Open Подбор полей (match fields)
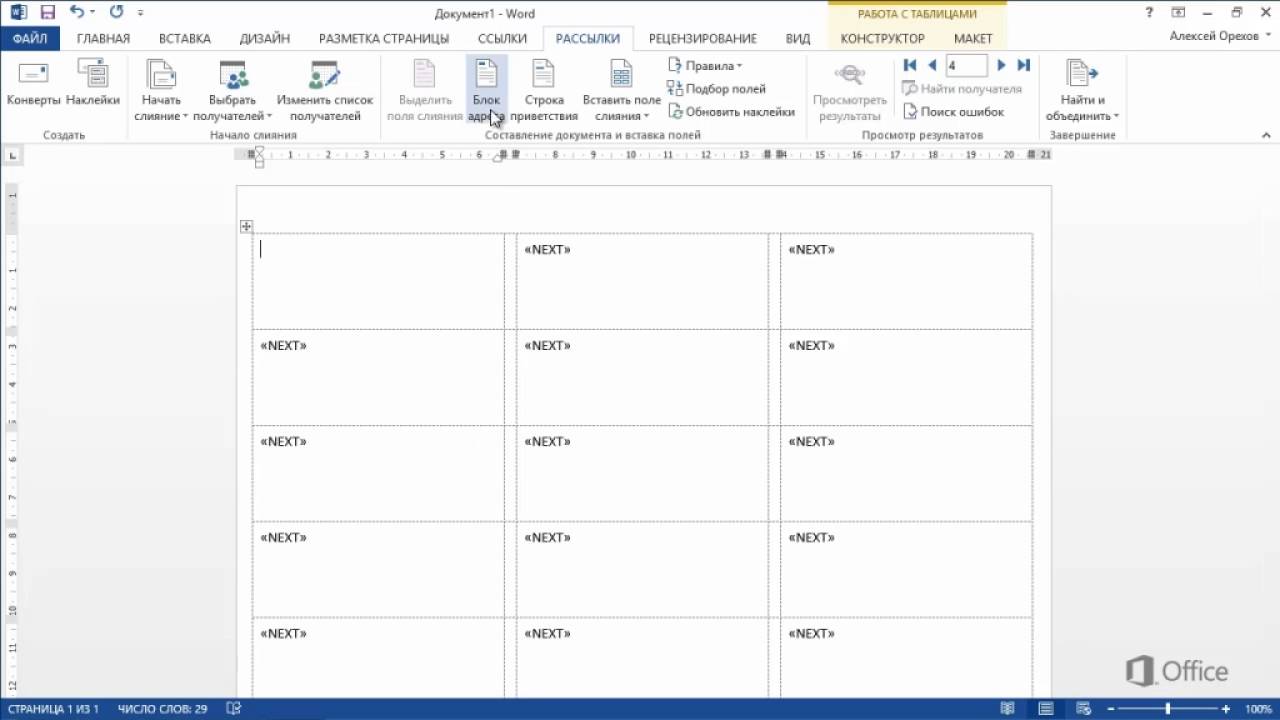The width and height of the screenshot is (1280, 720). [x=717, y=89]
